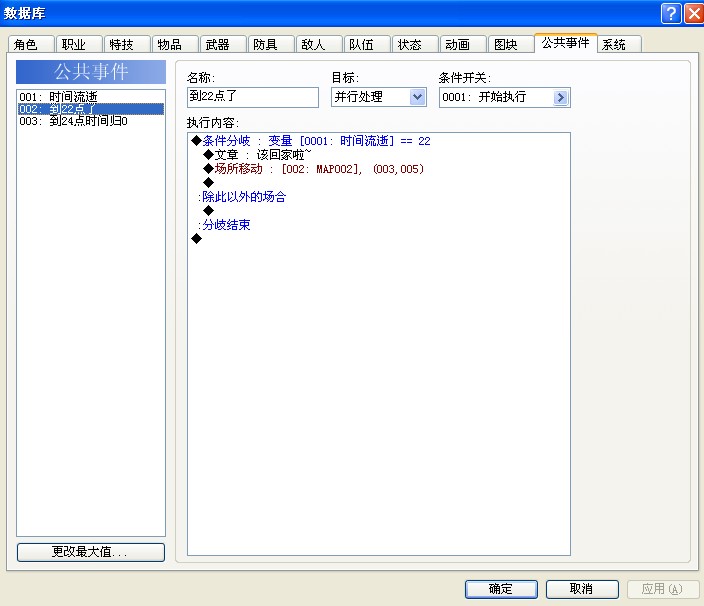Go to the 武器 tab

pos(223,44)
